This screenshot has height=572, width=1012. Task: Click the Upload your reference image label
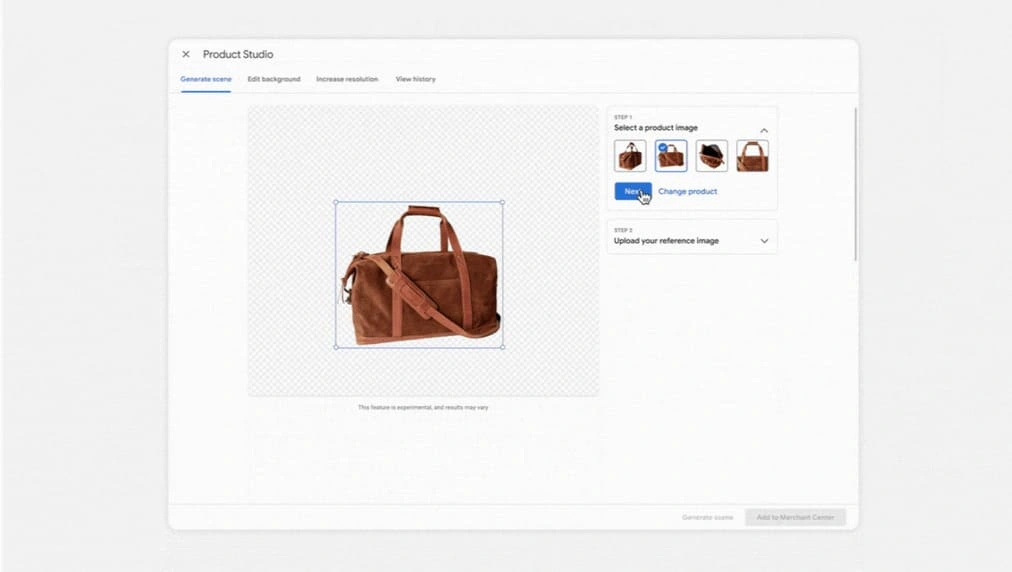click(x=666, y=241)
